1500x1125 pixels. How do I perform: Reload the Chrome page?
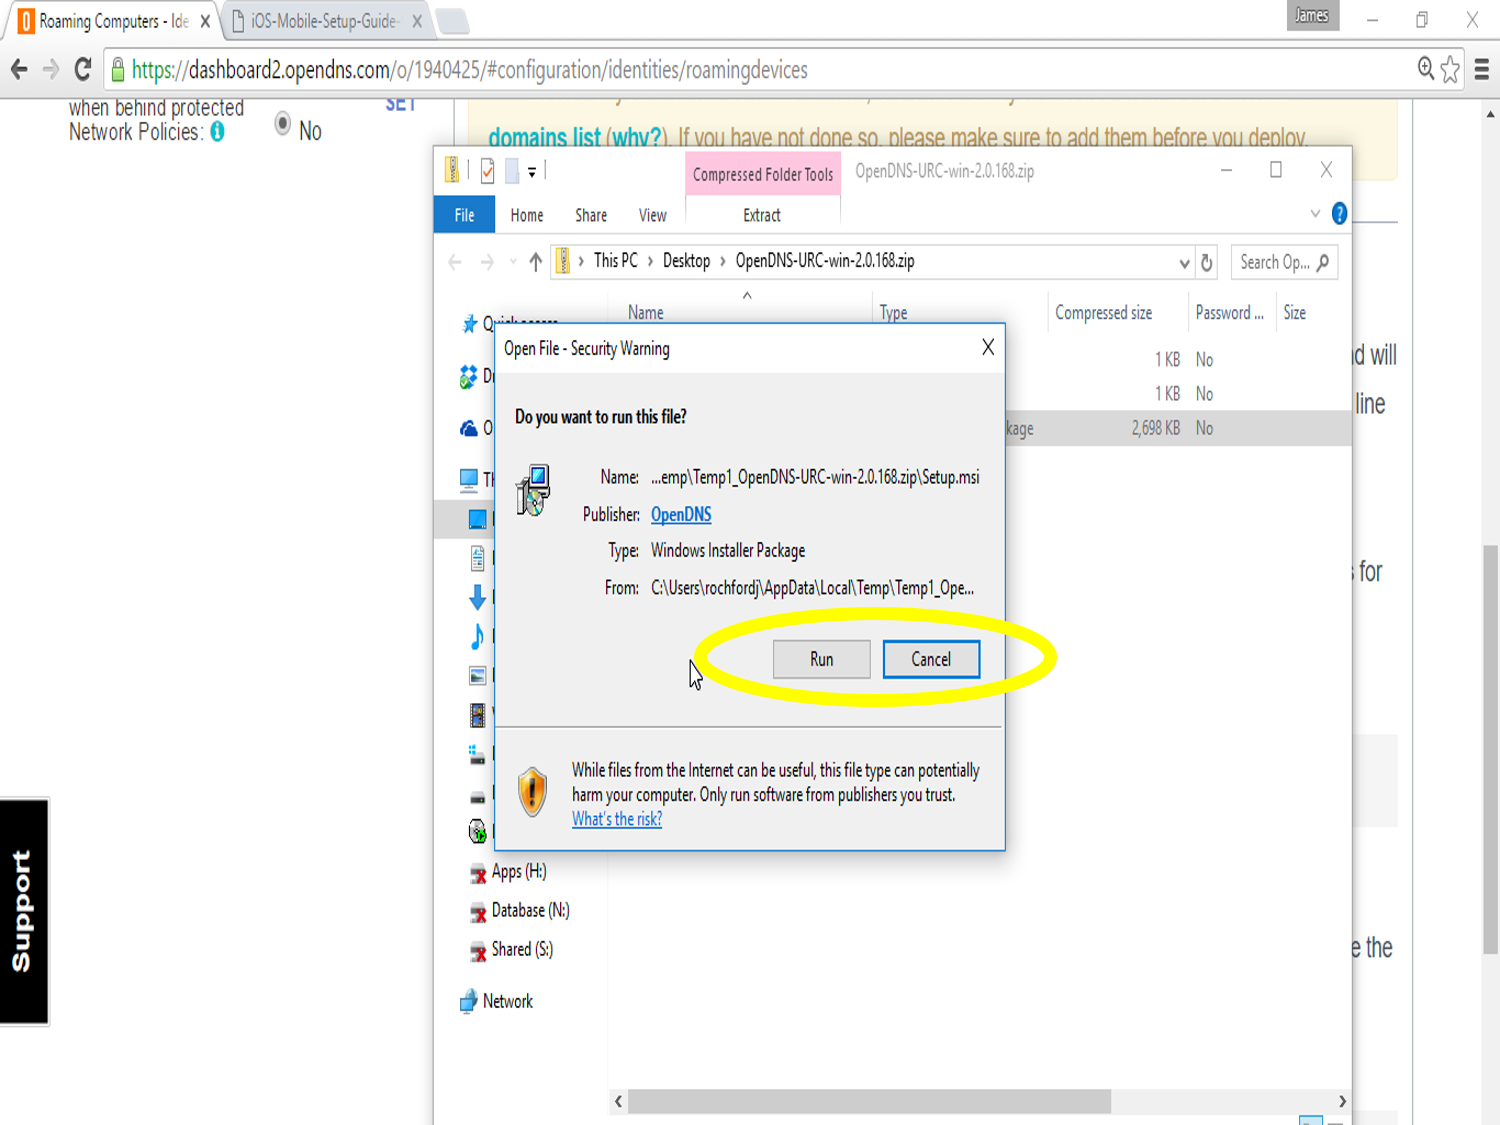(x=83, y=69)
